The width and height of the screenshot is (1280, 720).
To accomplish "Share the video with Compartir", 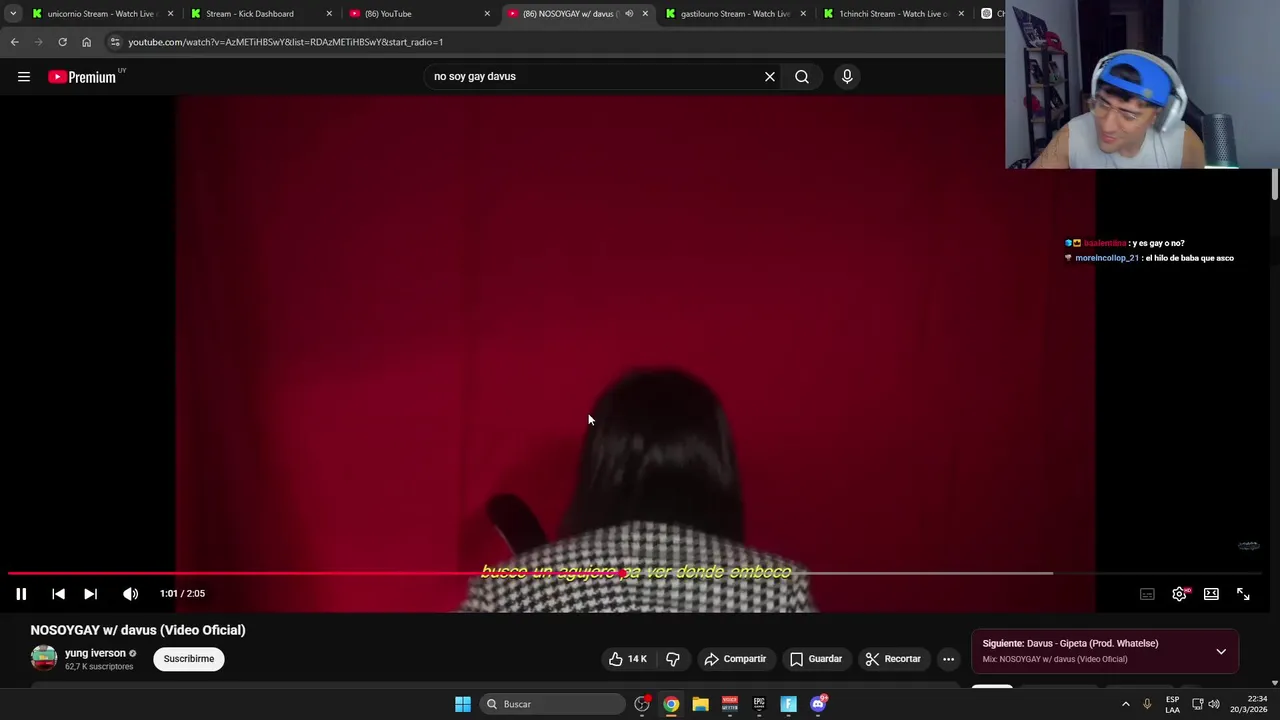I will (x=735, y=659).
